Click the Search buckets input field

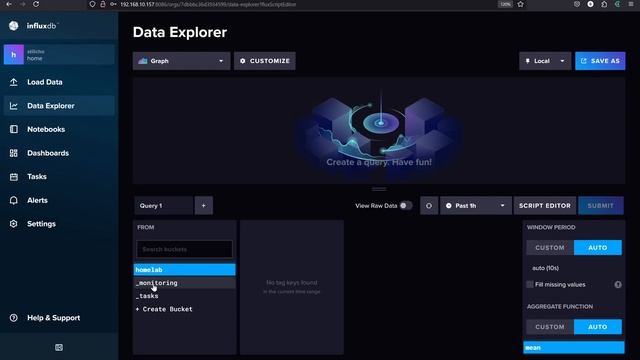(x=184, y=249)
